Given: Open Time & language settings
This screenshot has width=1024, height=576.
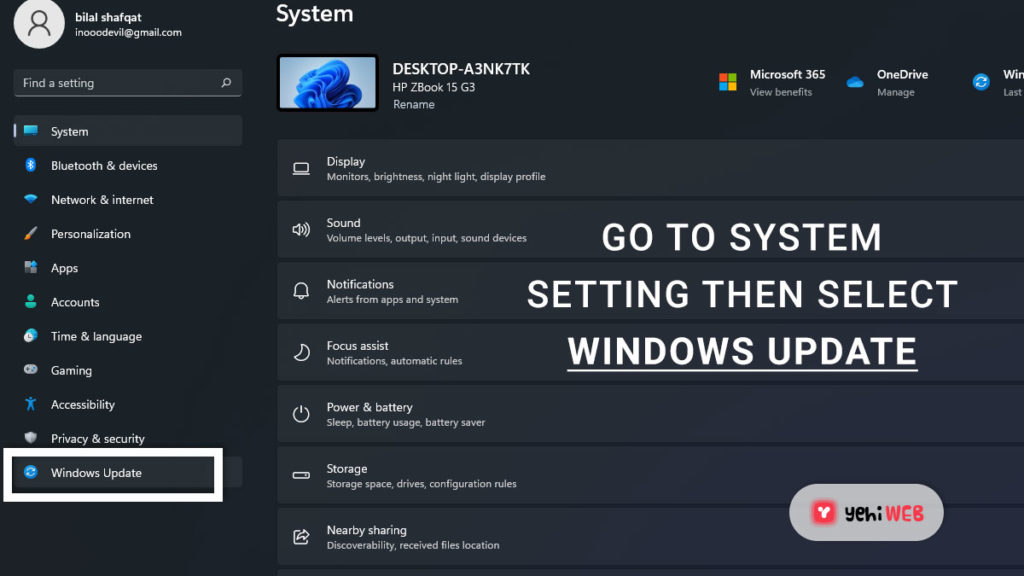Looking at the screenshot, I should [96, 336].
